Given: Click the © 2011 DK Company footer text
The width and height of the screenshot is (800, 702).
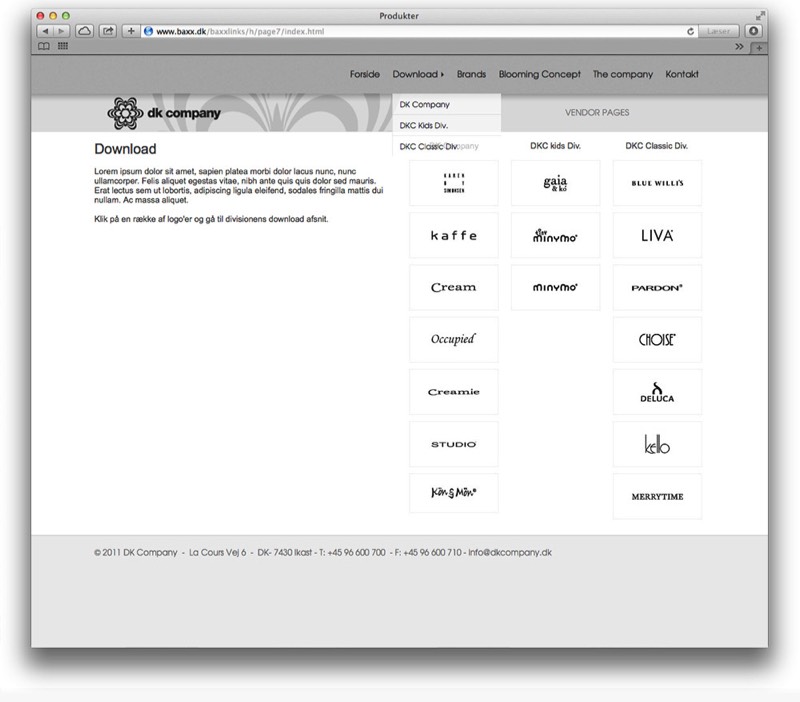Looking at the screenshot, I should point(136,553).
